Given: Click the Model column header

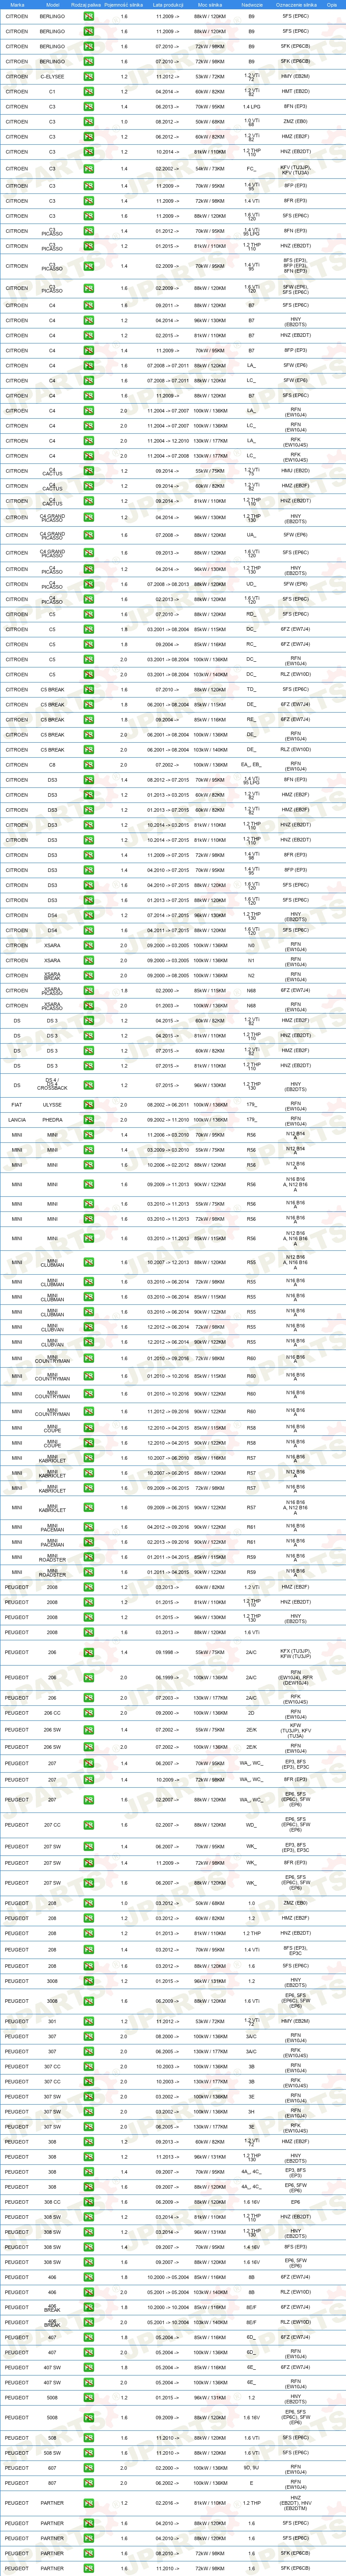Looking at the screenshot, I should click(53, 5).
